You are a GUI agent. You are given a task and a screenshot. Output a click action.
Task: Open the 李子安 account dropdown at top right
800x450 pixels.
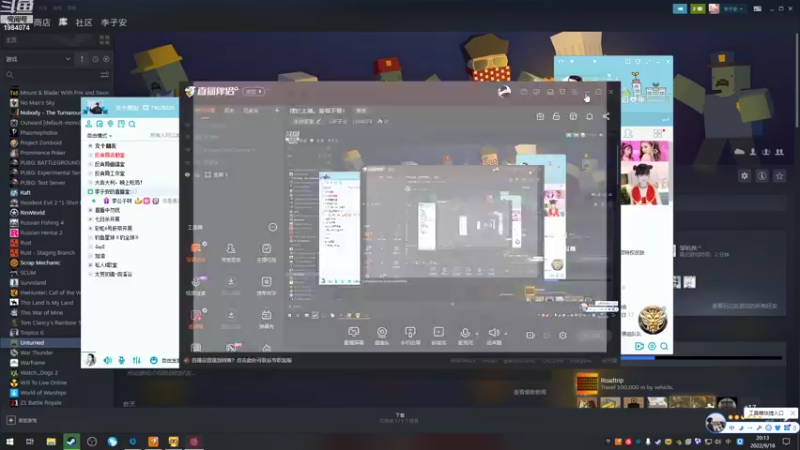point(732,9)
